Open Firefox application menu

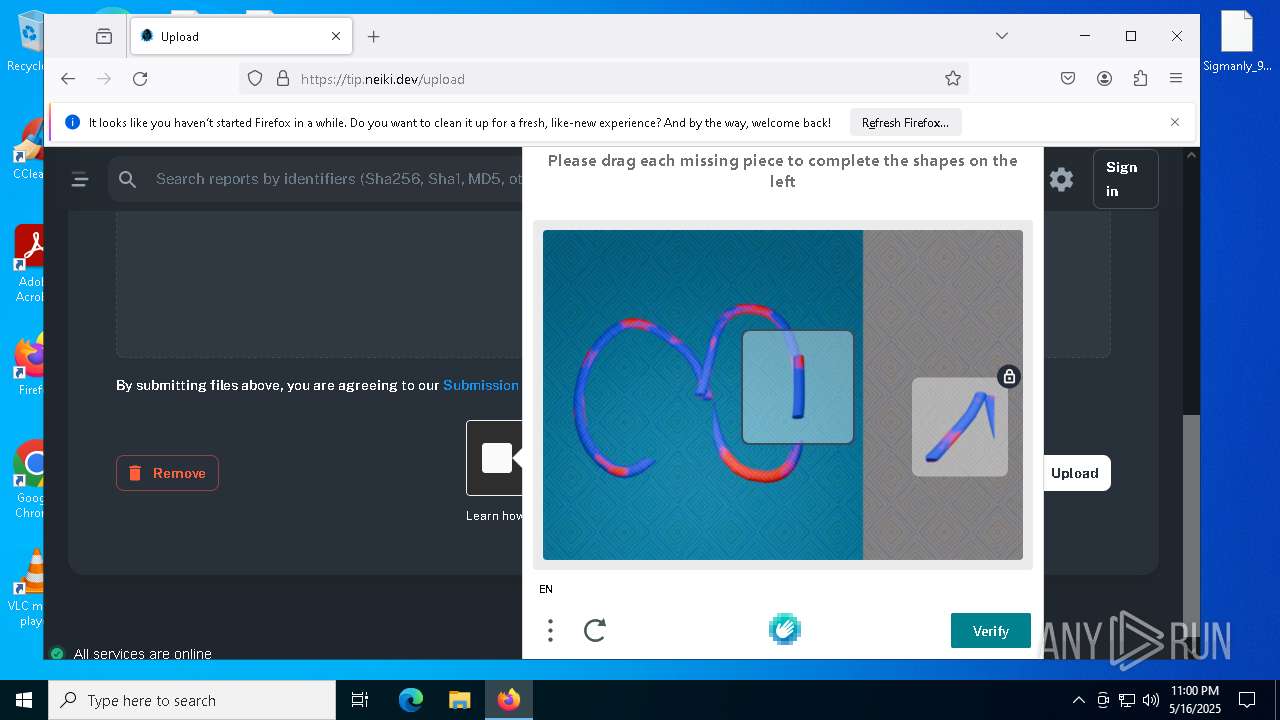pyautogui.click(x=1176, y=78)
